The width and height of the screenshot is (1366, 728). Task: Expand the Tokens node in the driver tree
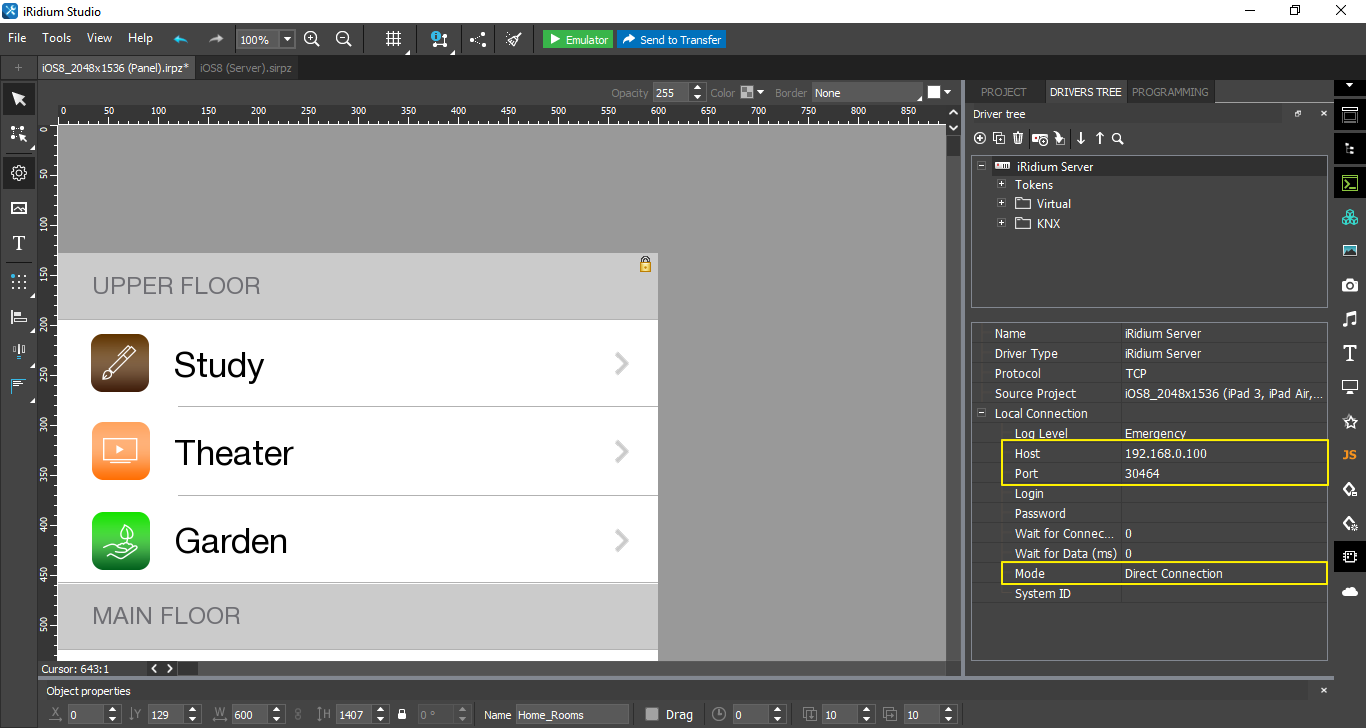click(x=1002, y=184)
